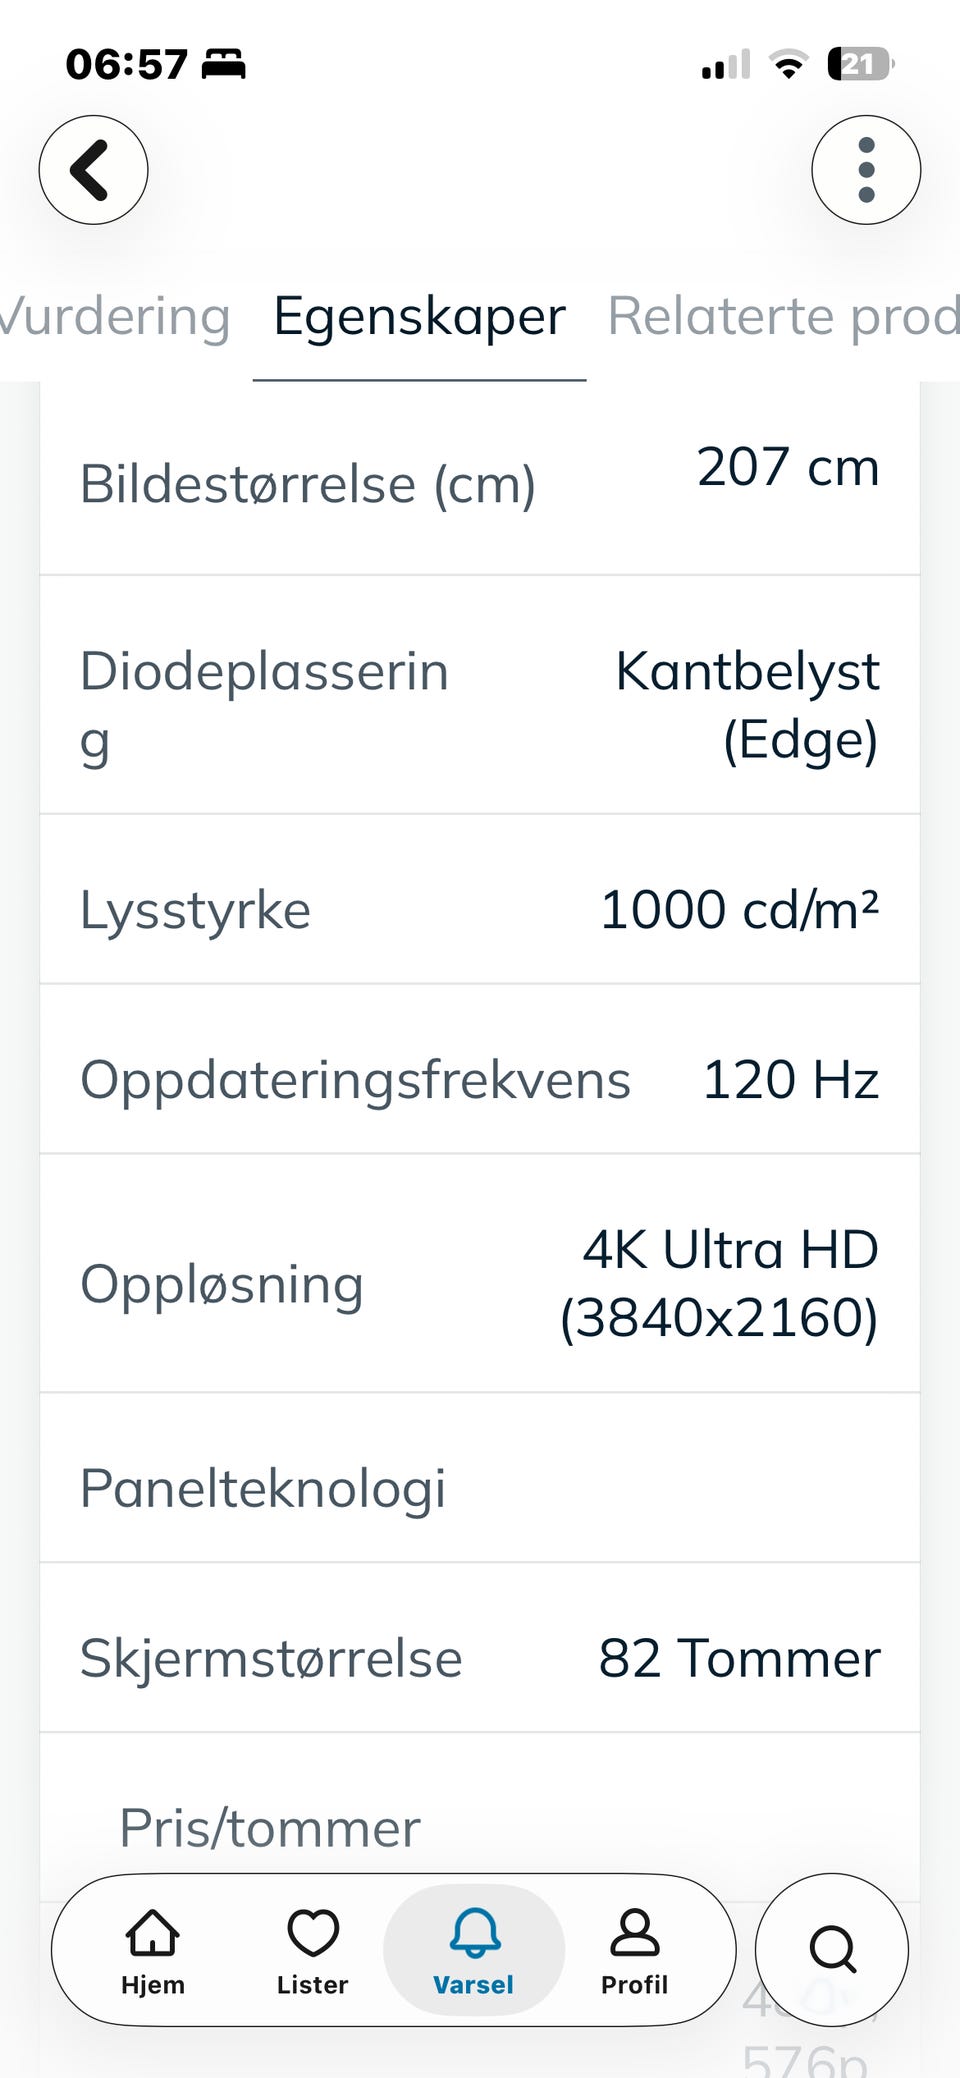Tap the Bildestørrelse (cm) row
This screenshot has width=960, height=2078.
point(480,484)
